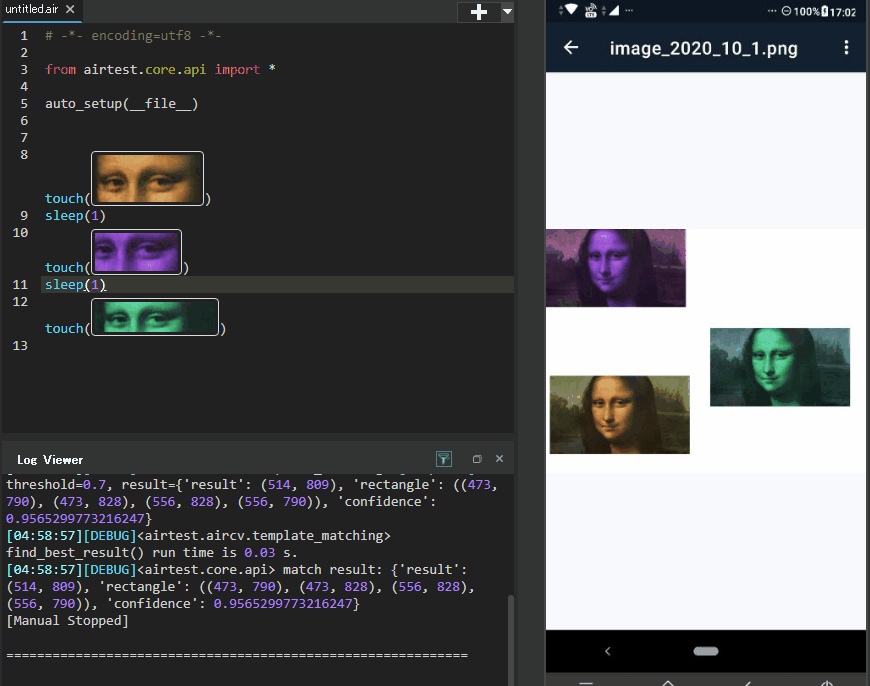
Task: Open the three-dot overflow menu on the device
Action: [x=846, y=46]
